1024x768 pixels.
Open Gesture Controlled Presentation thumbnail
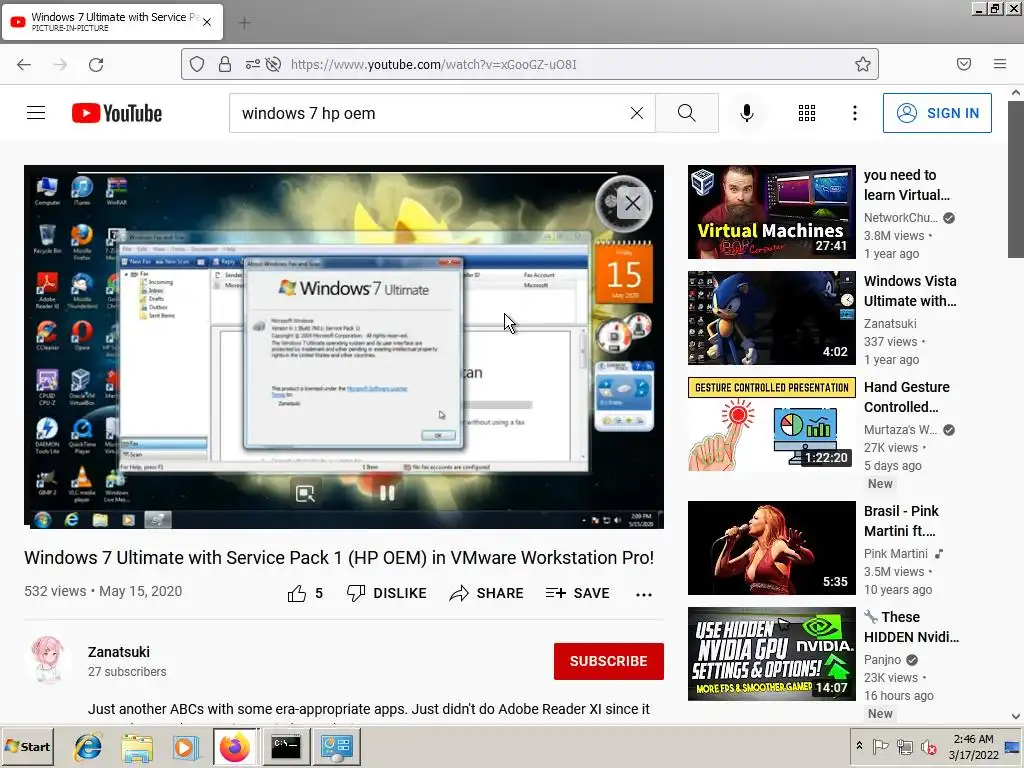[771, 424]
